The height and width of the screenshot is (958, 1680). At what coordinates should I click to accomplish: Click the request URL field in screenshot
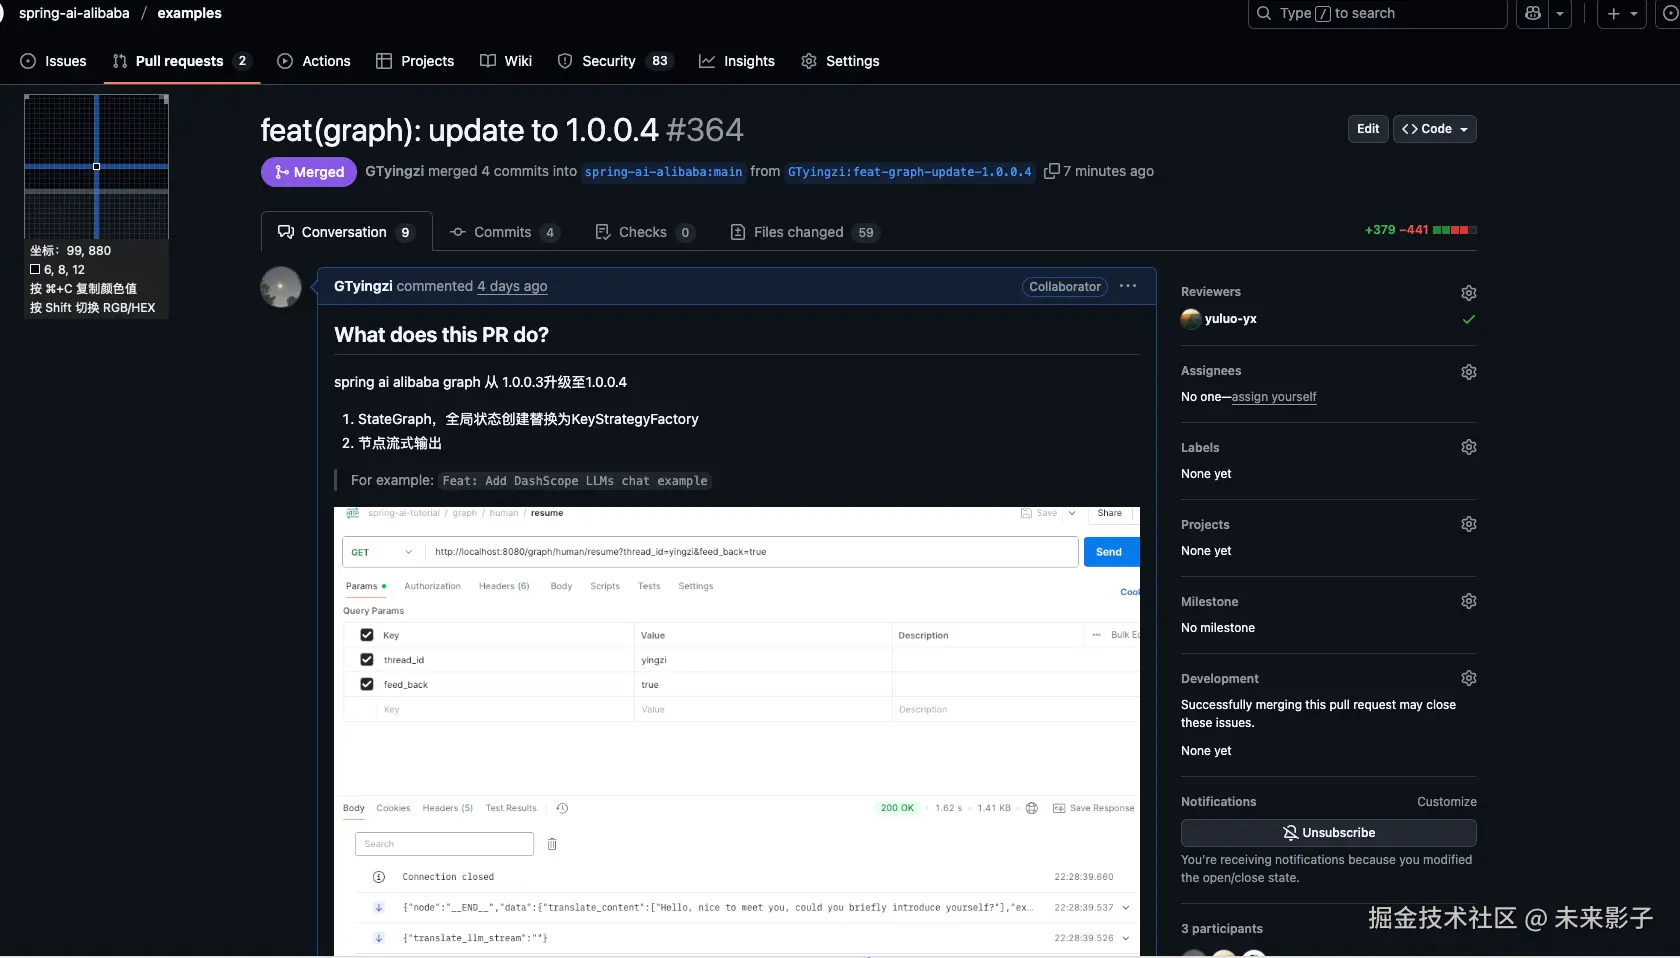coord(751,552)
